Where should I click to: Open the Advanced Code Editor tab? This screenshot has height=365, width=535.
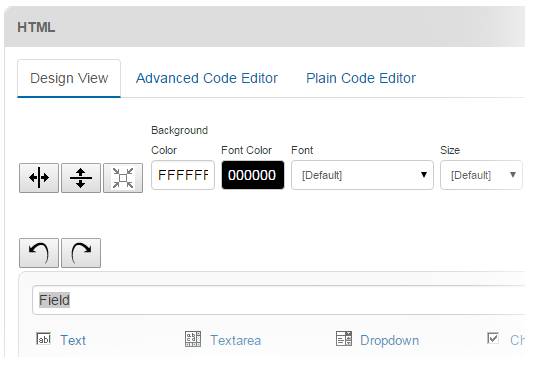pos(207,78)
